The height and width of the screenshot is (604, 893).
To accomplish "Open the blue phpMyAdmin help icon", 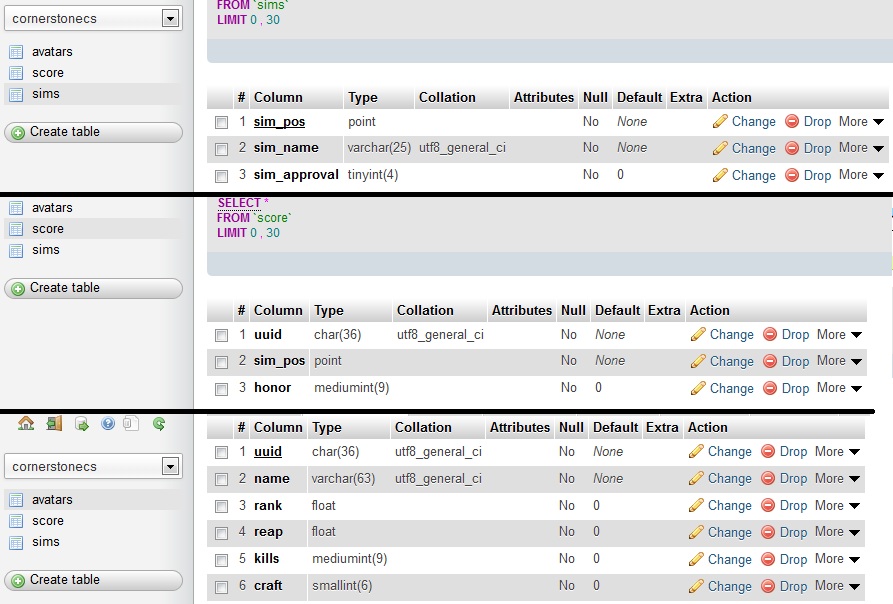I will (x=108, y=424).
